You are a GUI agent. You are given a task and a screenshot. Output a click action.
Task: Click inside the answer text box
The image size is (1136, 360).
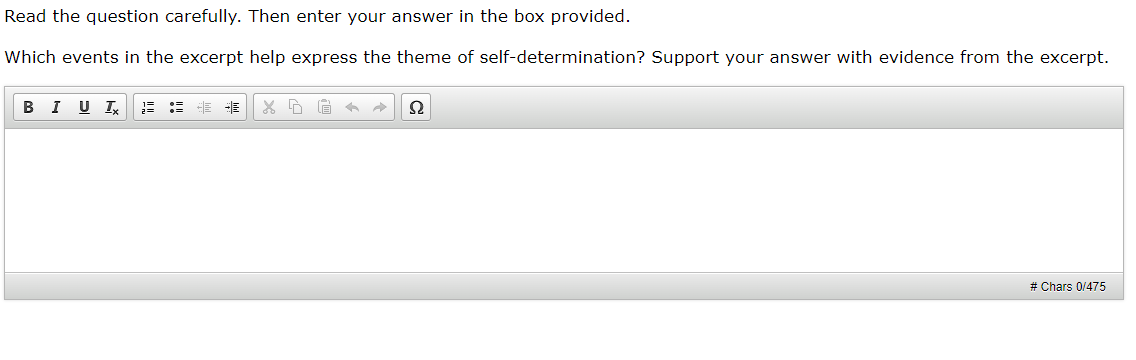click(564, 201)
